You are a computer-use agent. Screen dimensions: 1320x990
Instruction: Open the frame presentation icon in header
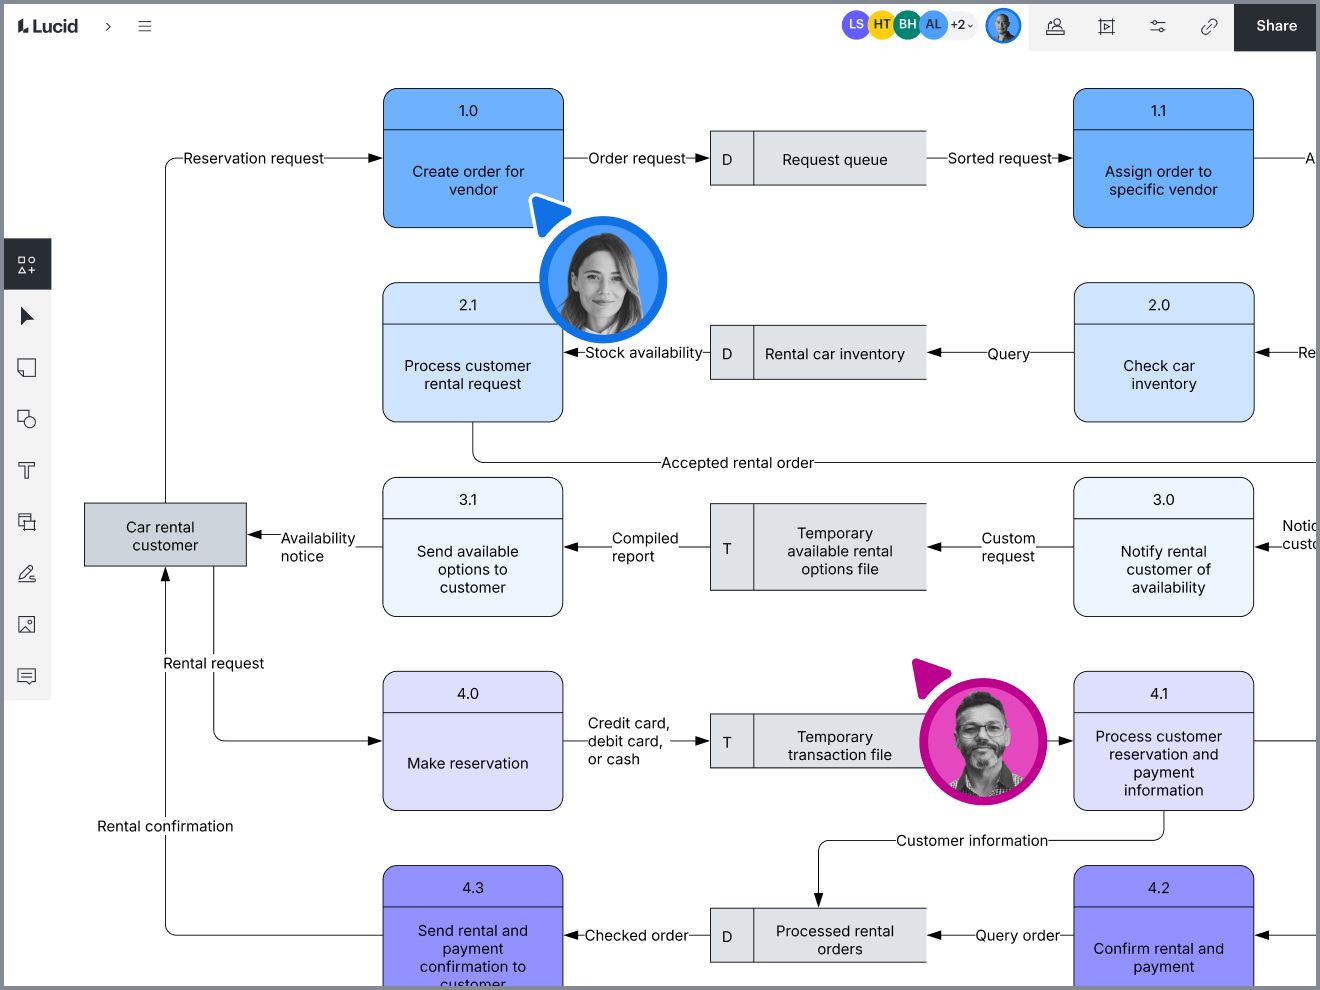1106,27
